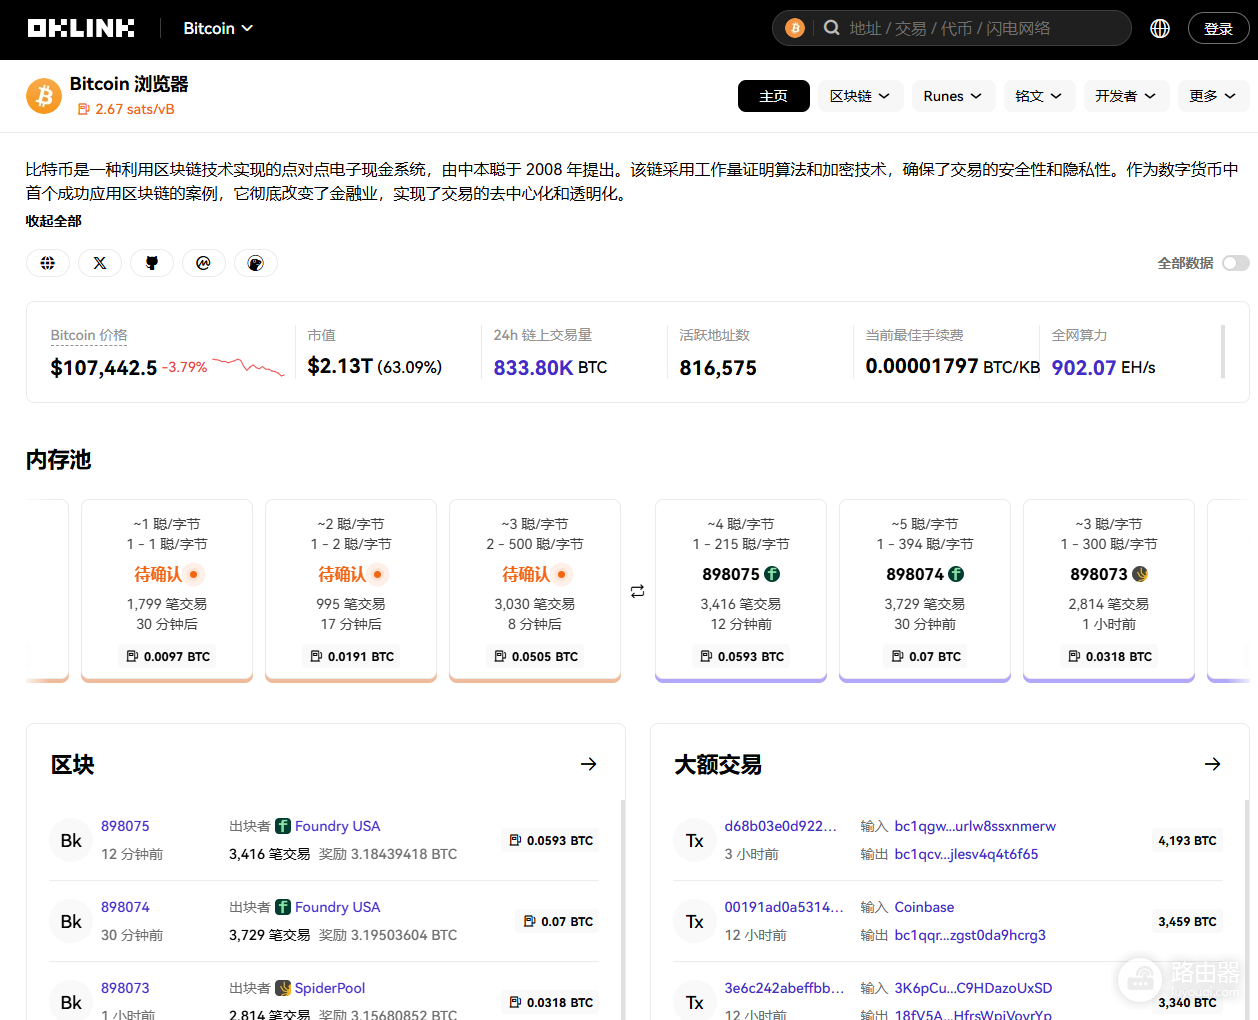Expand the 区块链 menu
The width and height of the screenshot is (1258, 1020).
tap(861, 96)
